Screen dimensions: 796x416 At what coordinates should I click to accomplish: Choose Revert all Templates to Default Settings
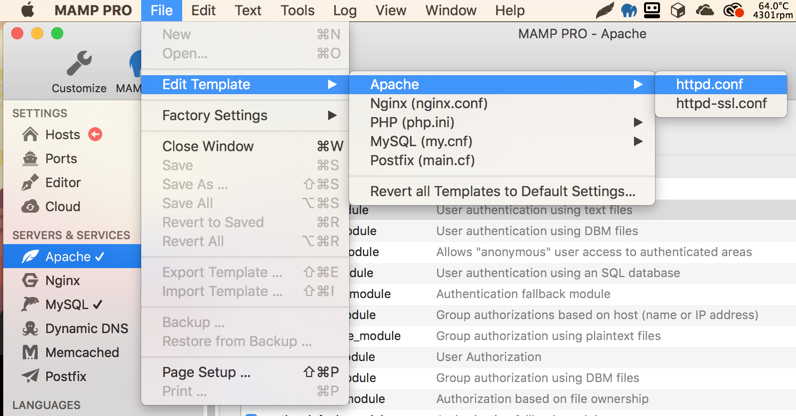pyautogui.click(x=502, y=191)
